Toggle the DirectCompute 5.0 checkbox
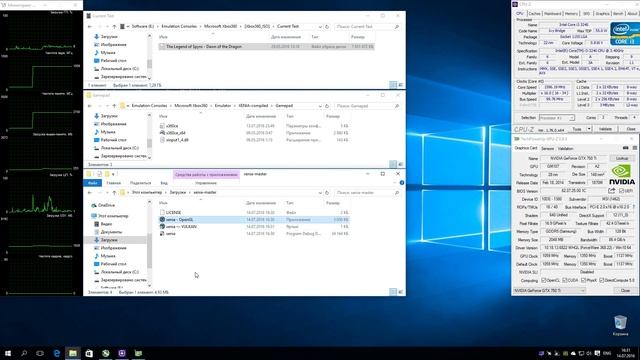 click(602, 280)
